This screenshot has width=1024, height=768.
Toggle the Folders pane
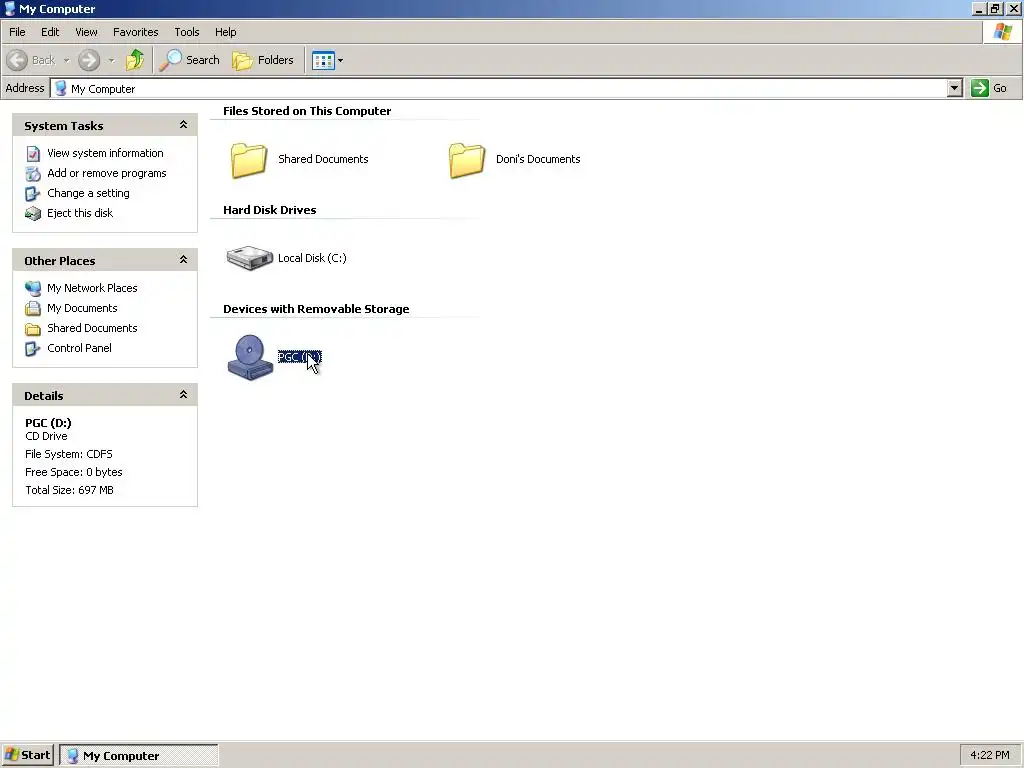coord(263,60)
